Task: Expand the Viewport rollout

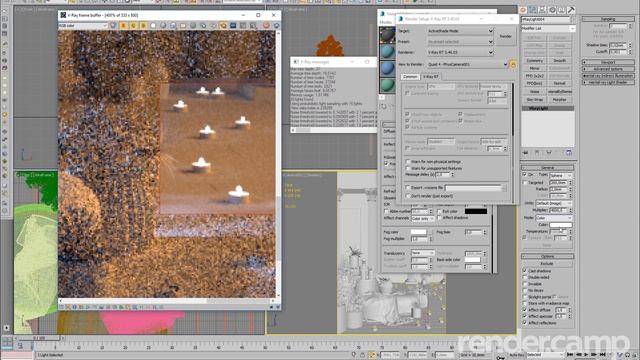Action: tap(608, 62)
